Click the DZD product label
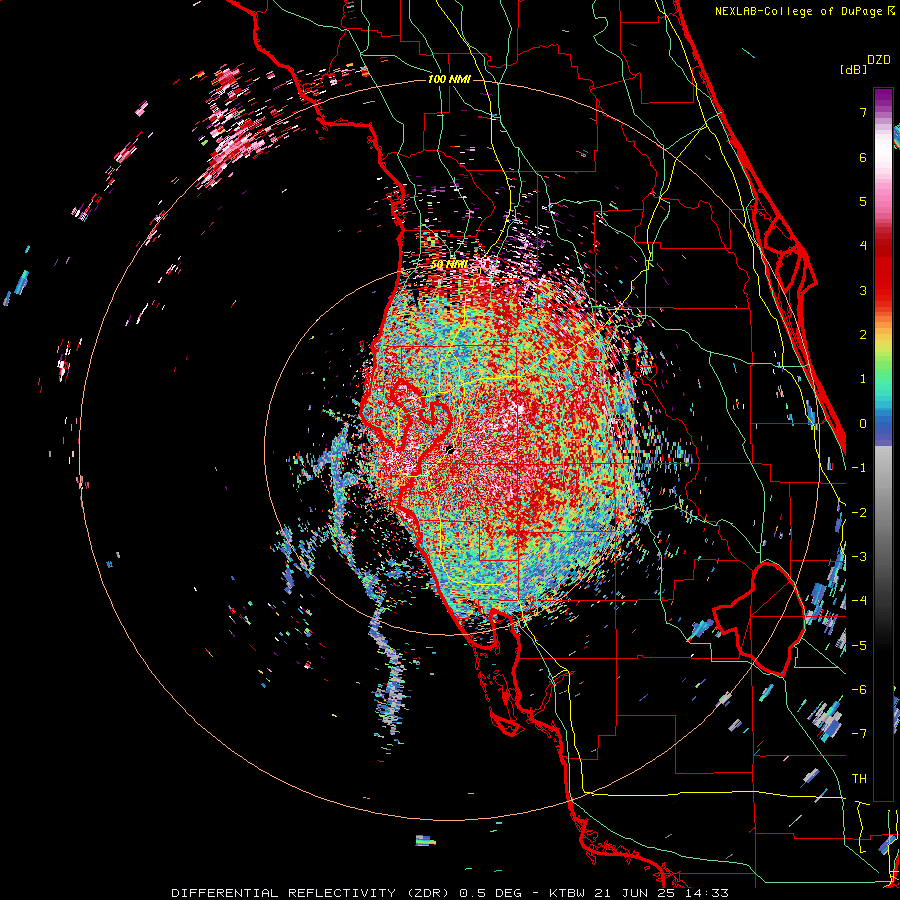Image resolution: width=900 pixels, height=900 pixels. click(x=878, y=60)
